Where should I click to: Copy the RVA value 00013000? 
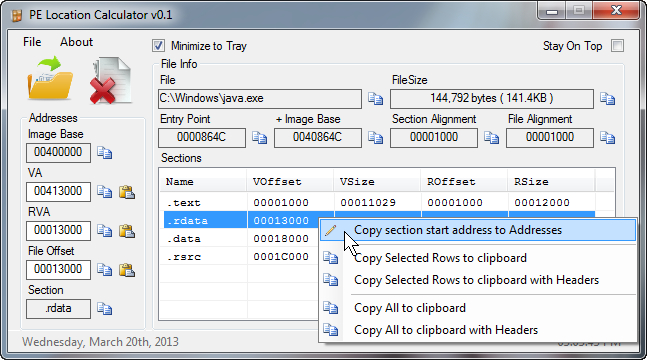point(104,231)
